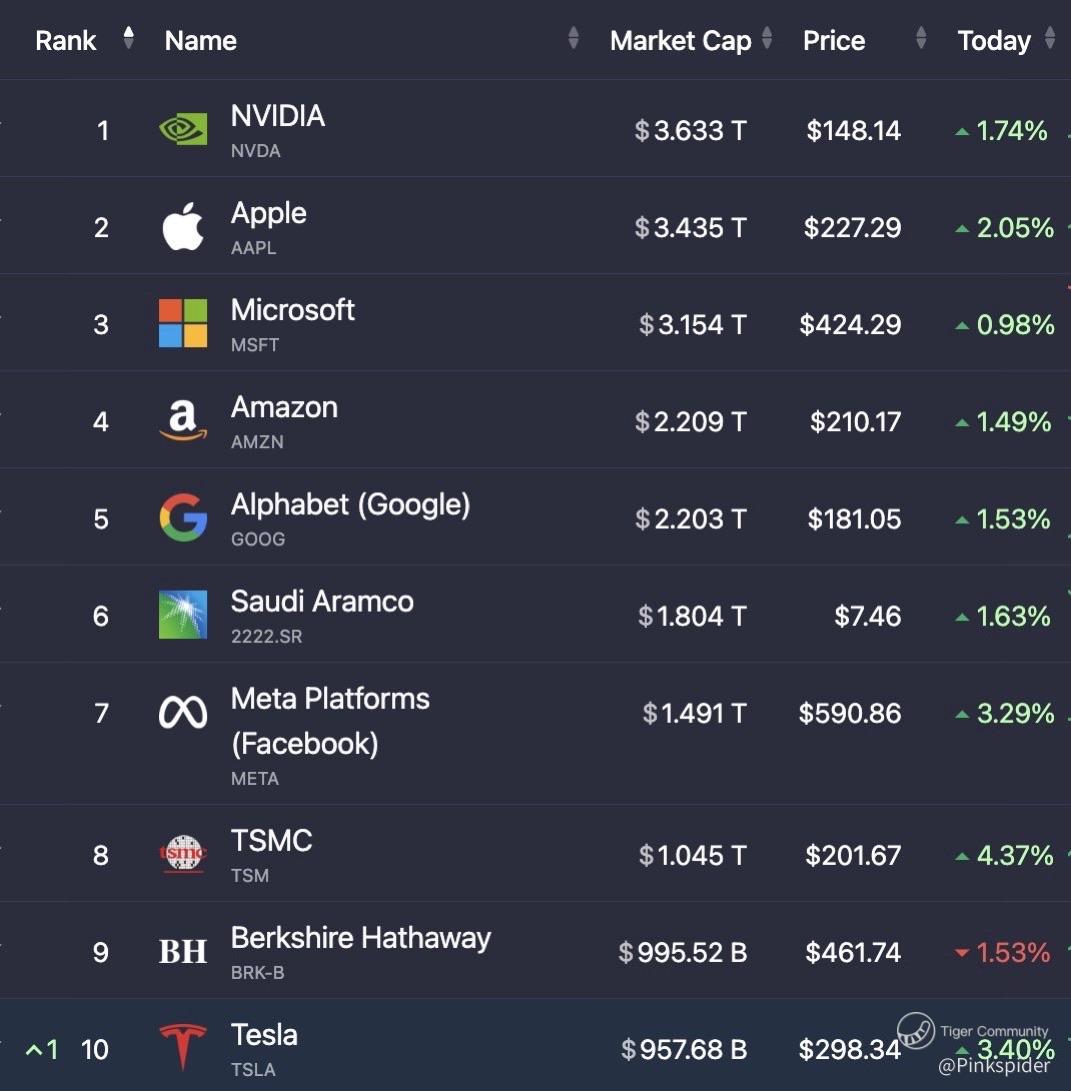Select Tesla's market cap value
The height and width of the screenshot is (1091, 1071).
pos(684,1049)
